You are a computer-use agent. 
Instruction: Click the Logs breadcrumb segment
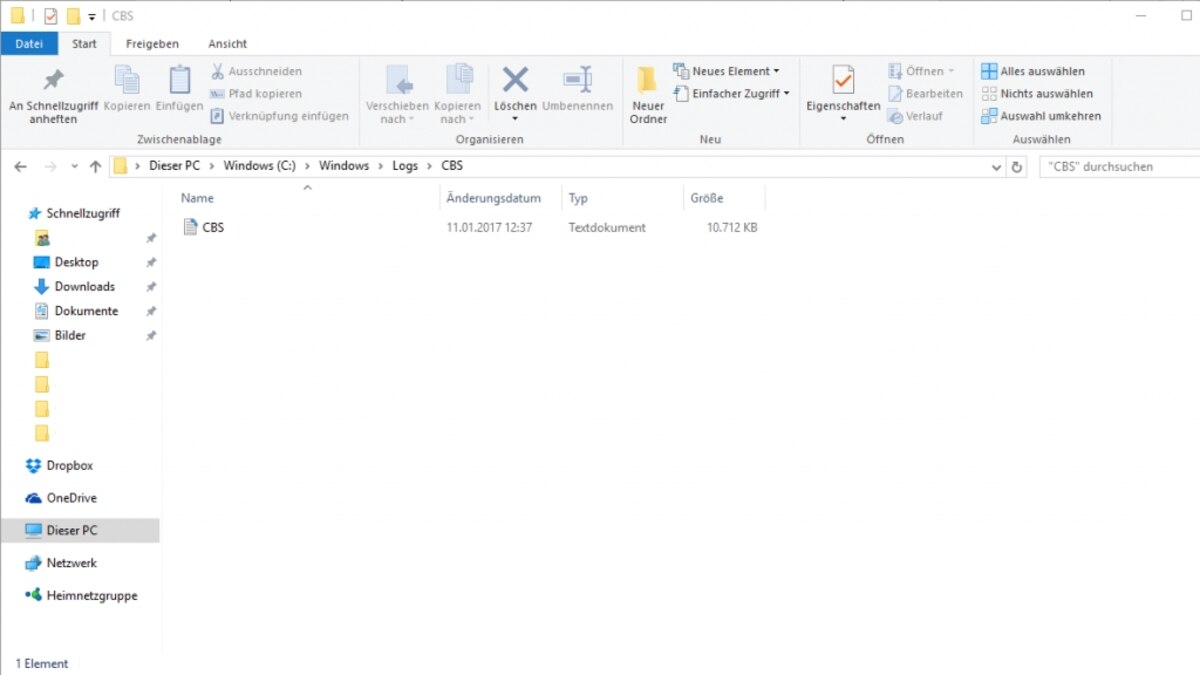click(405, 166)
